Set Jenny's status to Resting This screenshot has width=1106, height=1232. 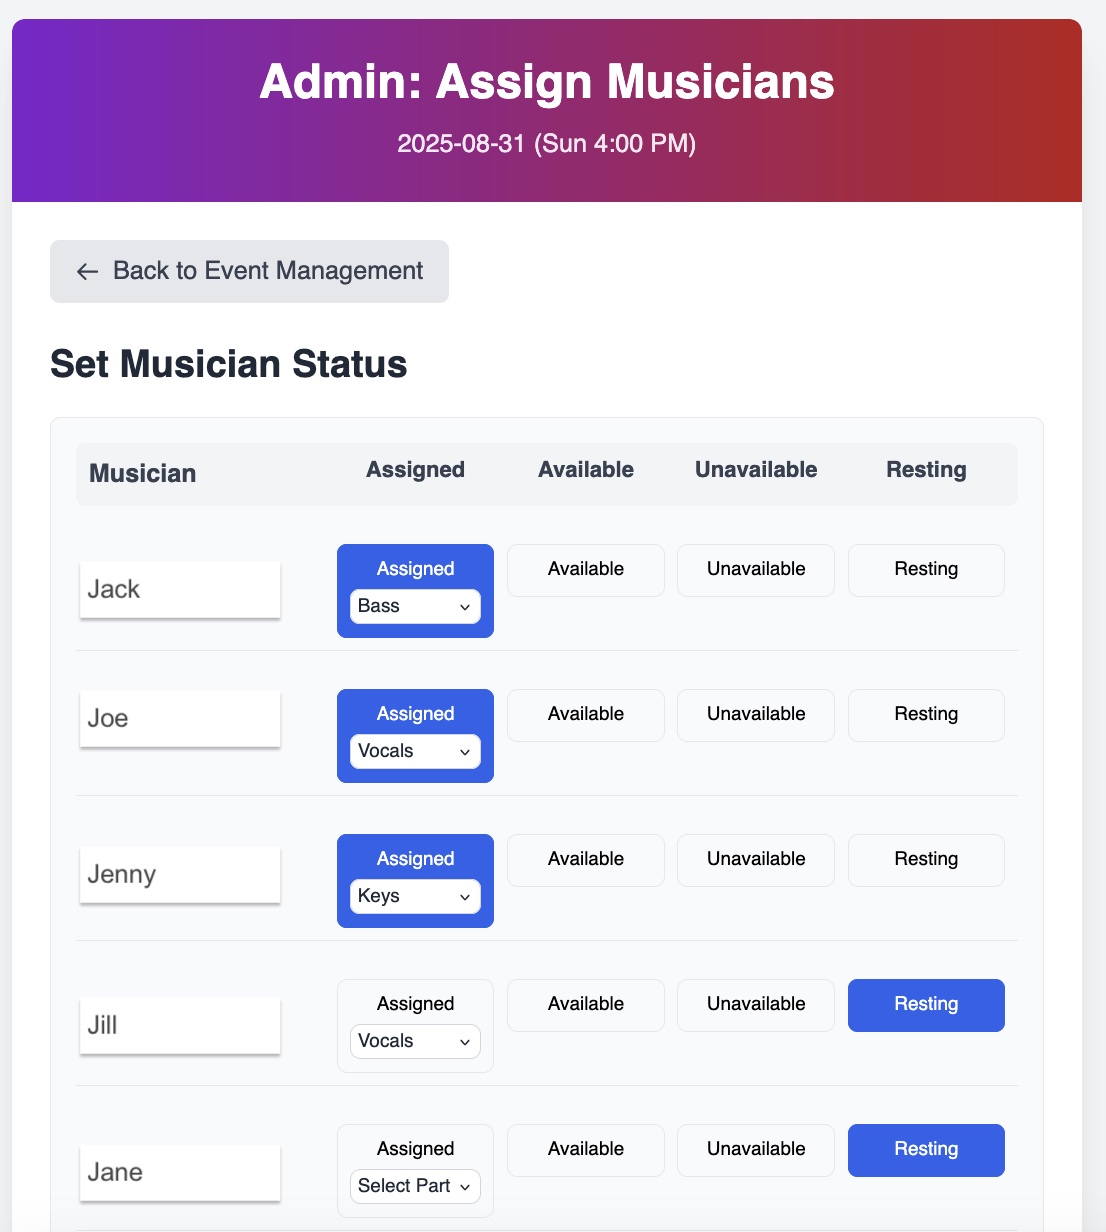click(x=926, y=860)
